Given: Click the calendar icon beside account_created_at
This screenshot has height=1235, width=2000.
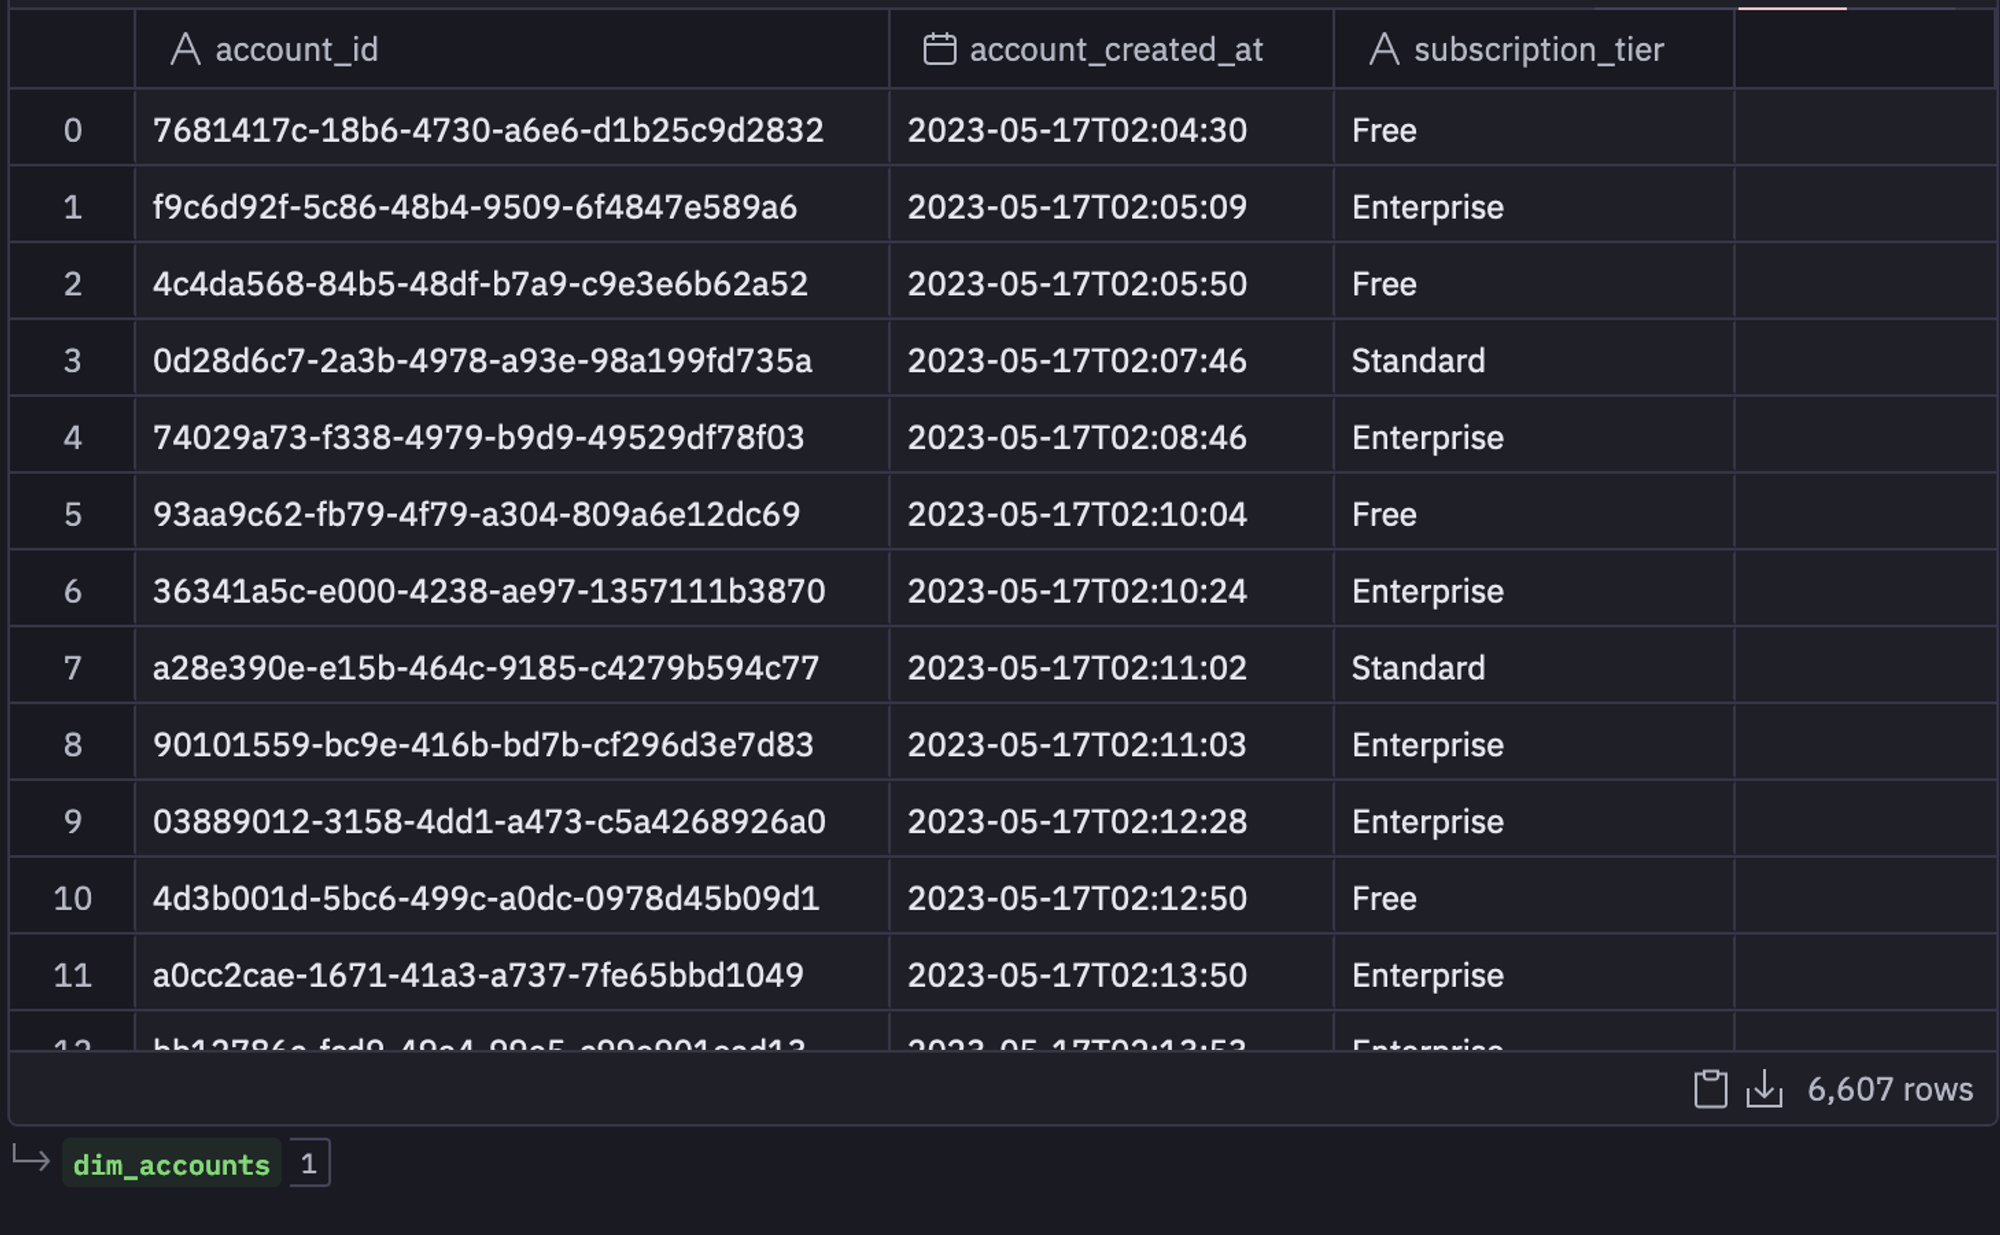Looking at the screenshot, I should [939, 49].
